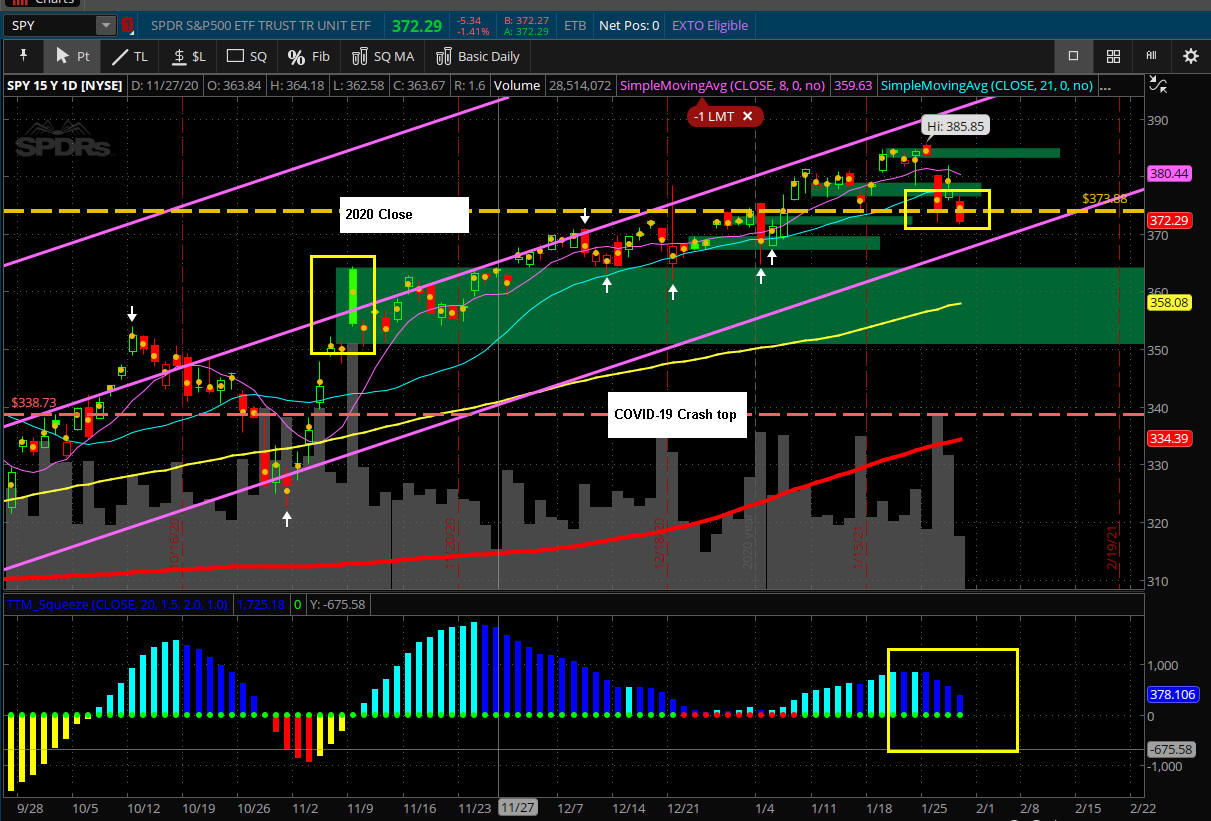Click the 380.44 magenta price label
The image size is (1211, 821).
click(x=1169, y=173)
